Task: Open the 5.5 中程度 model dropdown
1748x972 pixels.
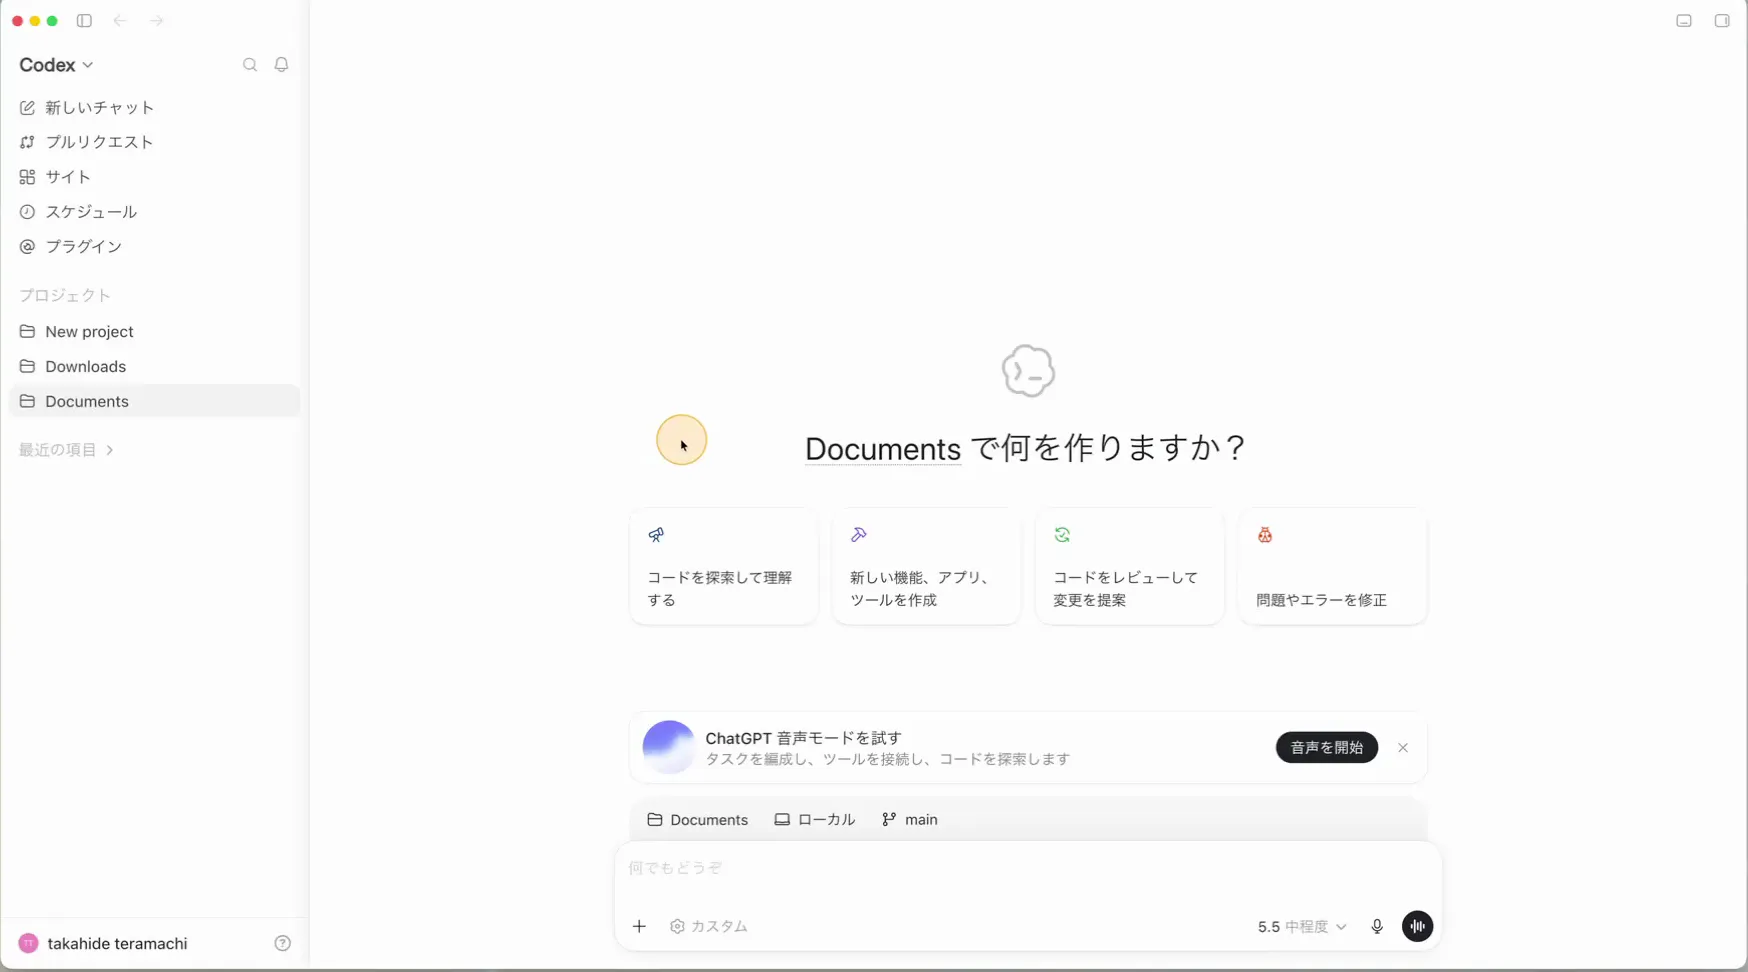Action: tap(1302, 927)
